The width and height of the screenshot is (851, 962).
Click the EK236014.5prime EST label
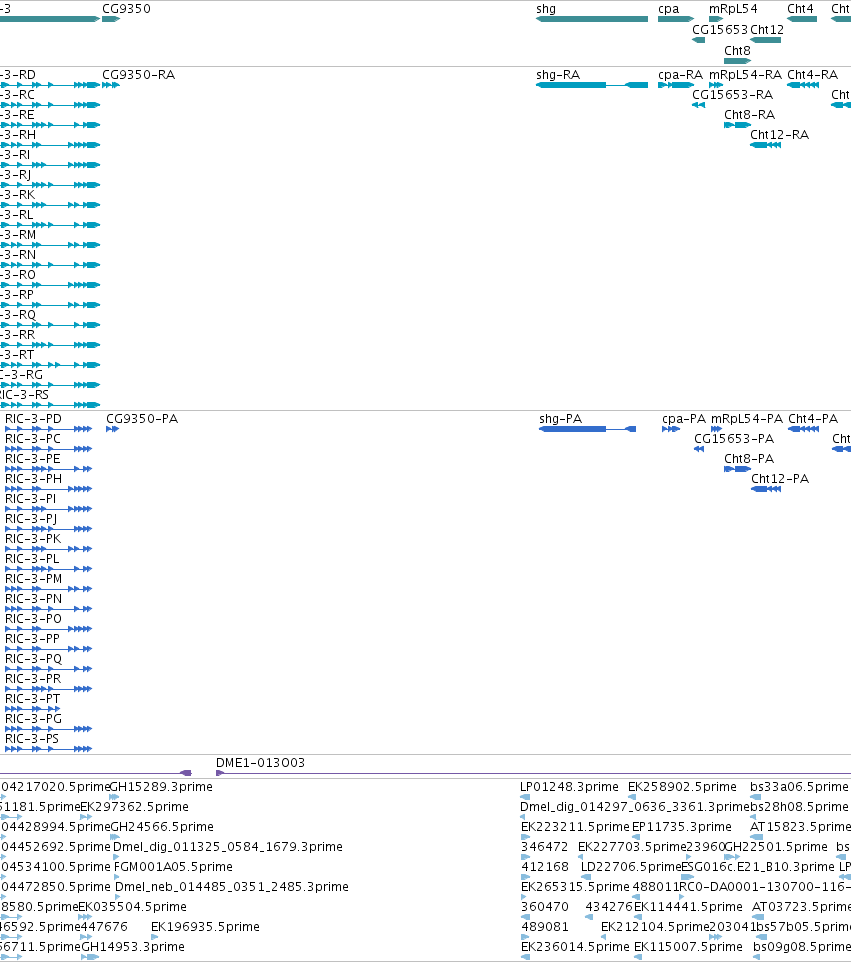[576, 947]
